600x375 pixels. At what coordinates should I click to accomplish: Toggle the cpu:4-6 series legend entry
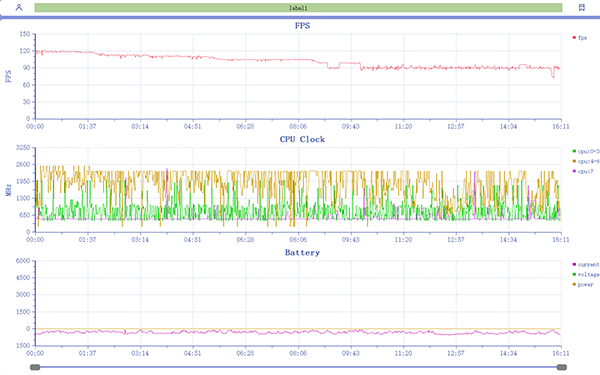586,161
